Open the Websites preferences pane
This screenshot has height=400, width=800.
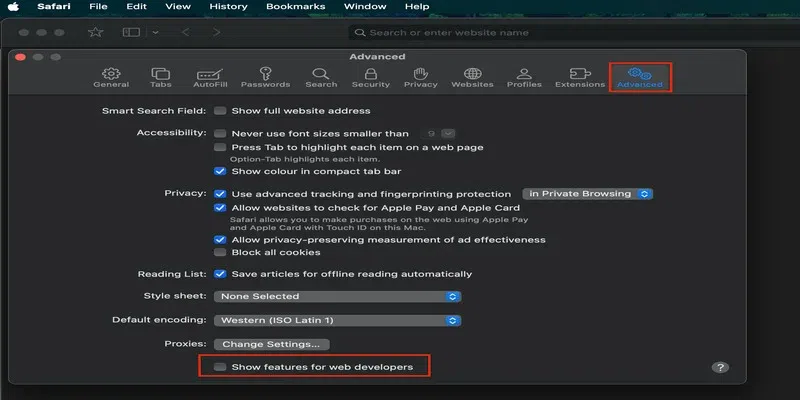pyautogui.click(x=472, y=78)
